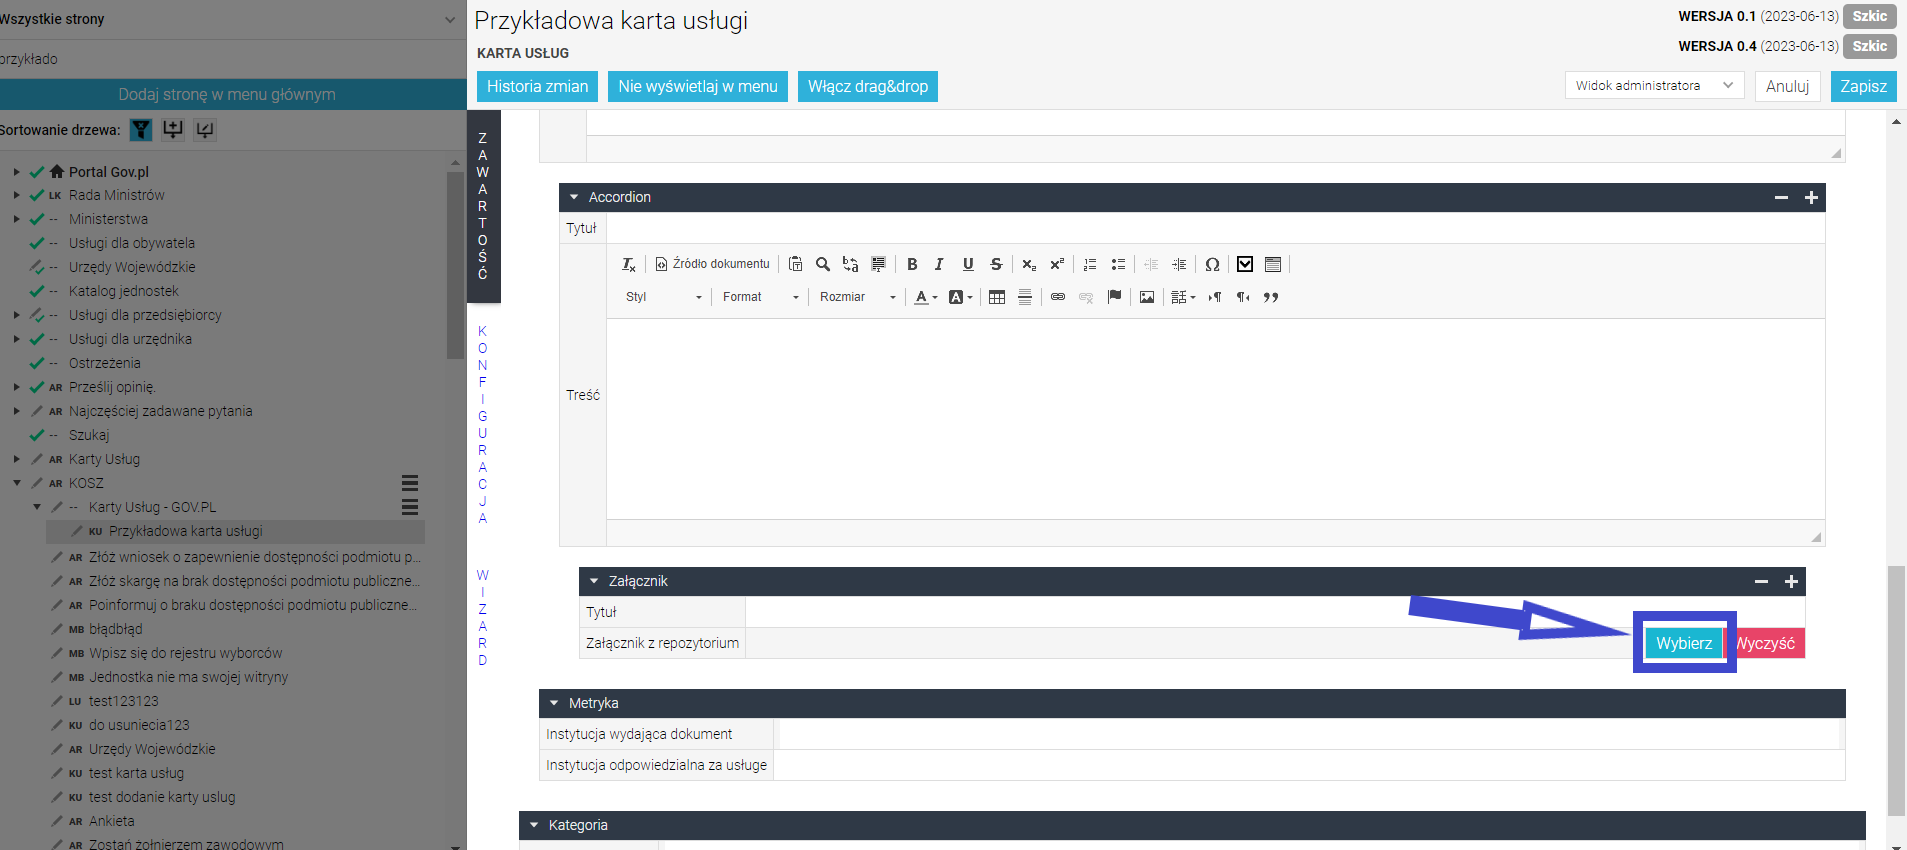Apply strikethrough formatting in the editor

point(996,264)
